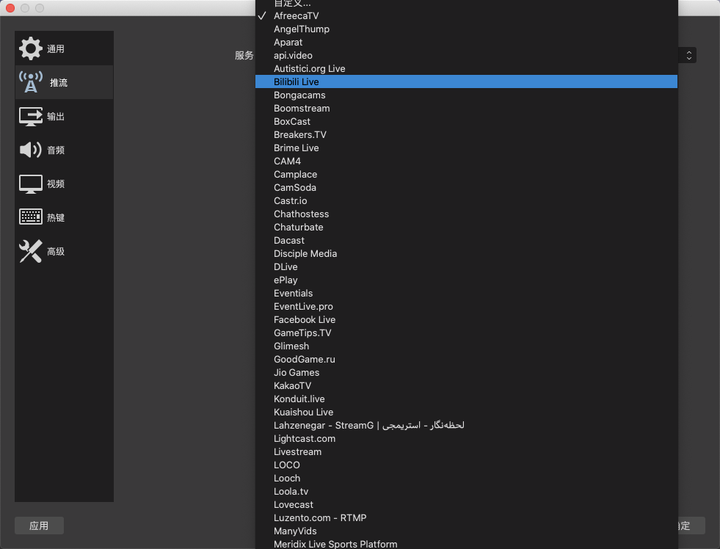Select Eventials service
720x549 pixels.
pyautogui.click(x=466, y=293)
